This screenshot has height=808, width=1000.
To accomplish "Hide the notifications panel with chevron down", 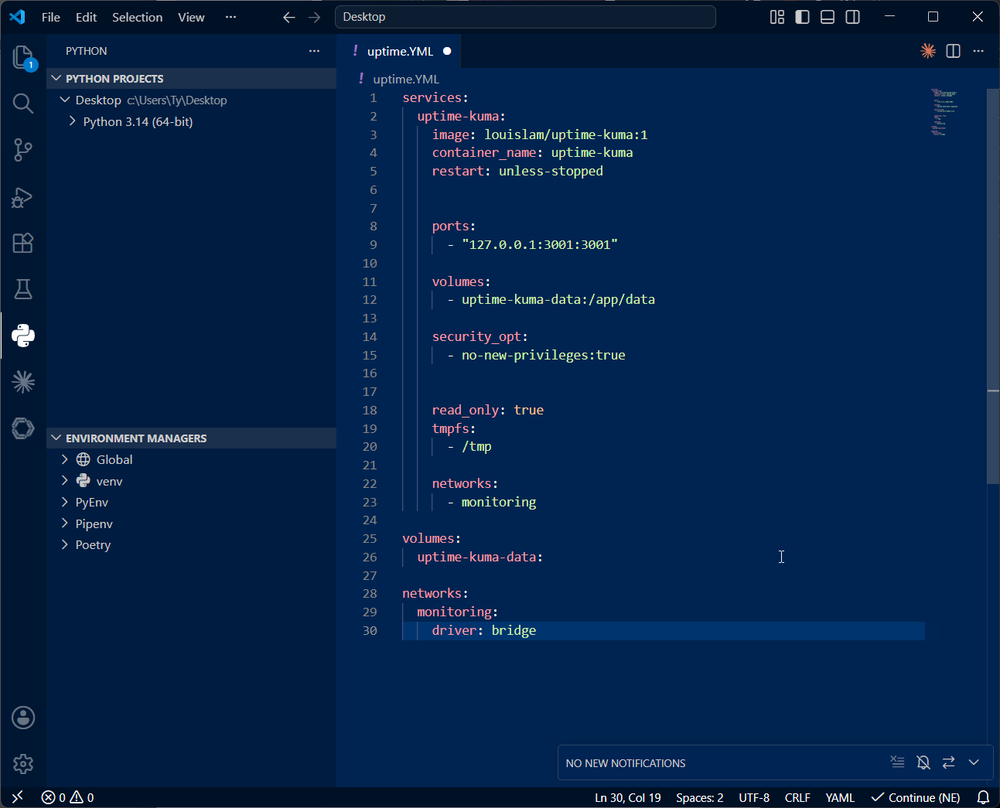I will 973,762.
